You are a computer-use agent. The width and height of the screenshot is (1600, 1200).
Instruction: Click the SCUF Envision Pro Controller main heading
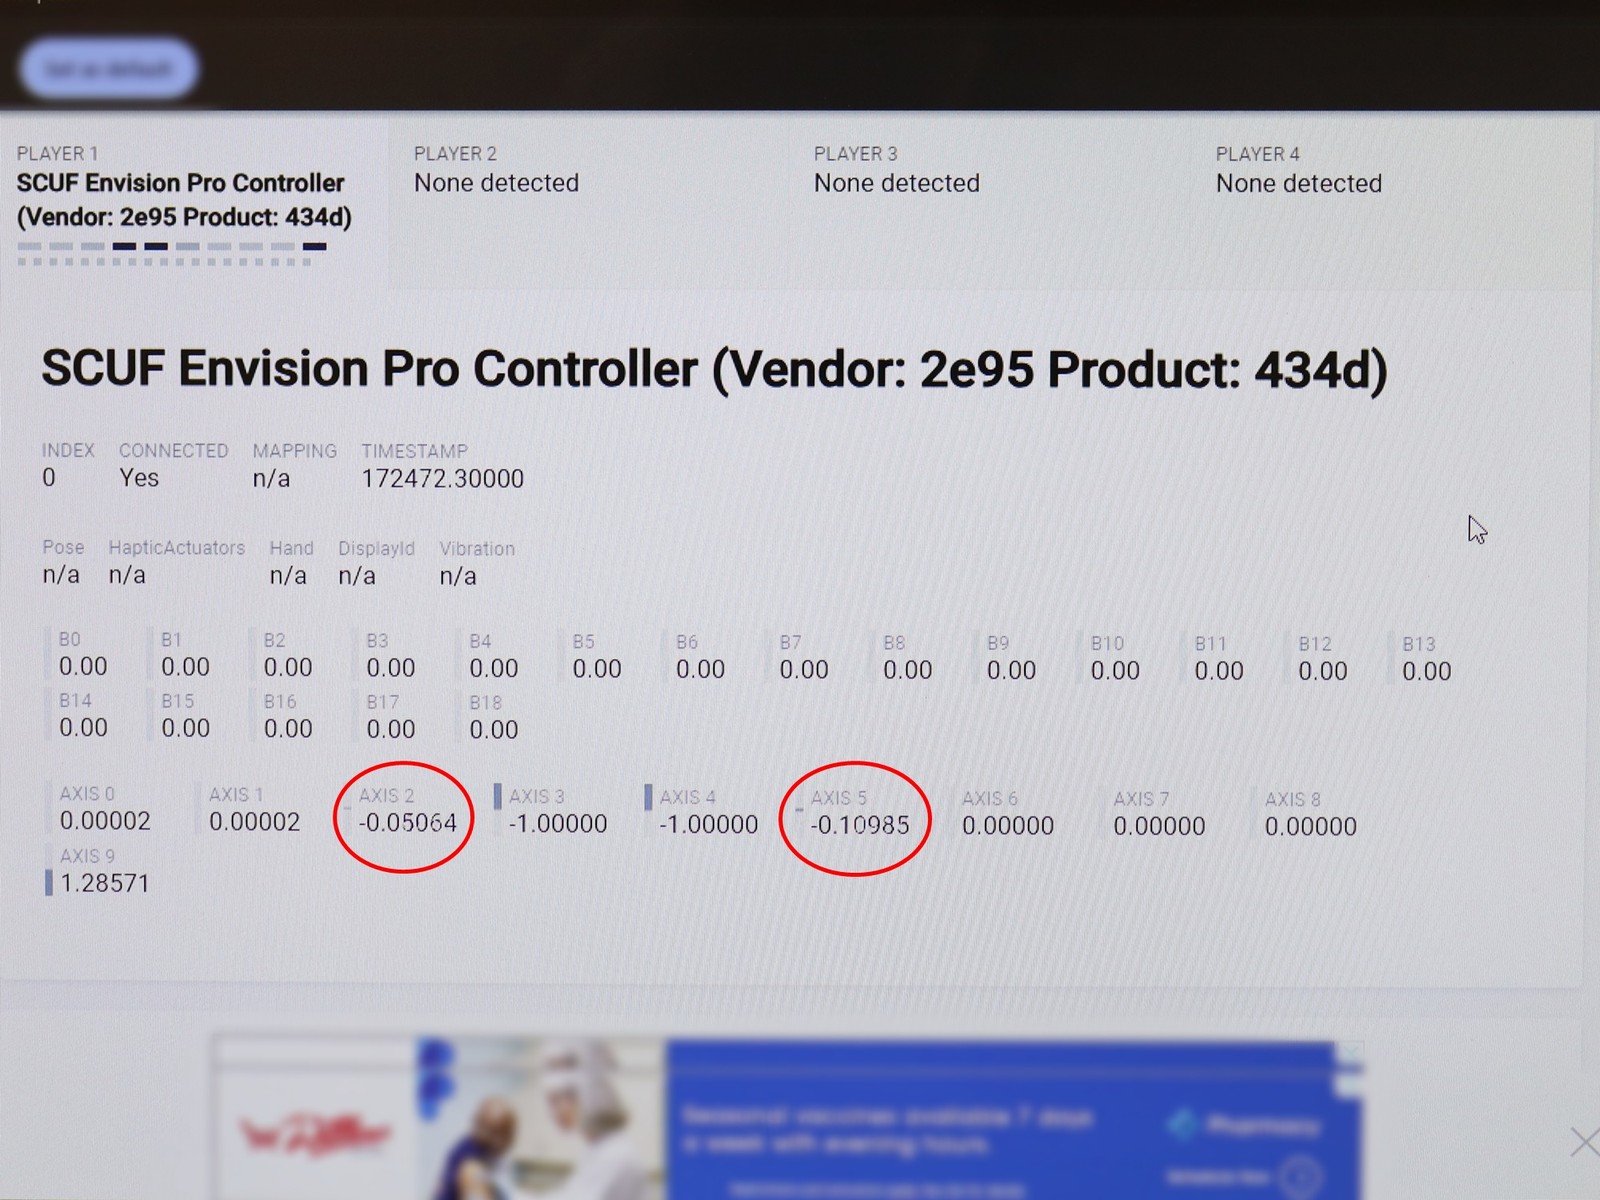[x=714, y=369]
